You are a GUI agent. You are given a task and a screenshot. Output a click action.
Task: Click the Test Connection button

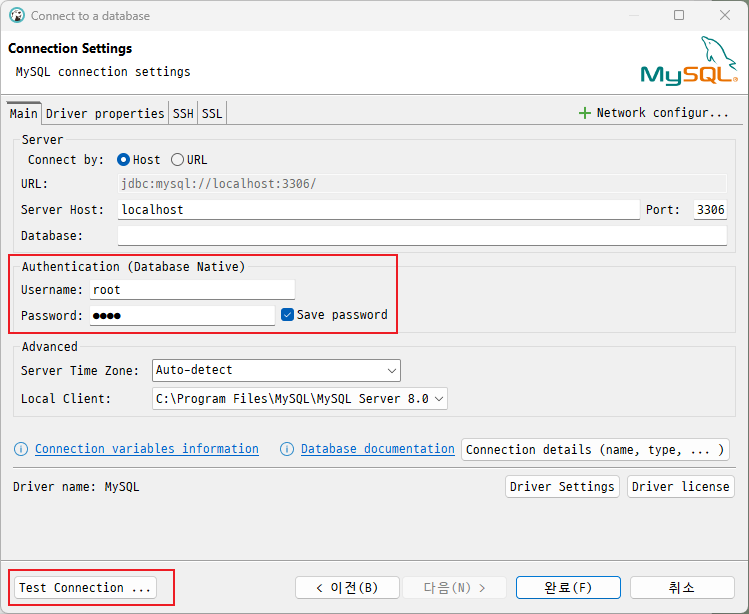(x=86, y=587)
